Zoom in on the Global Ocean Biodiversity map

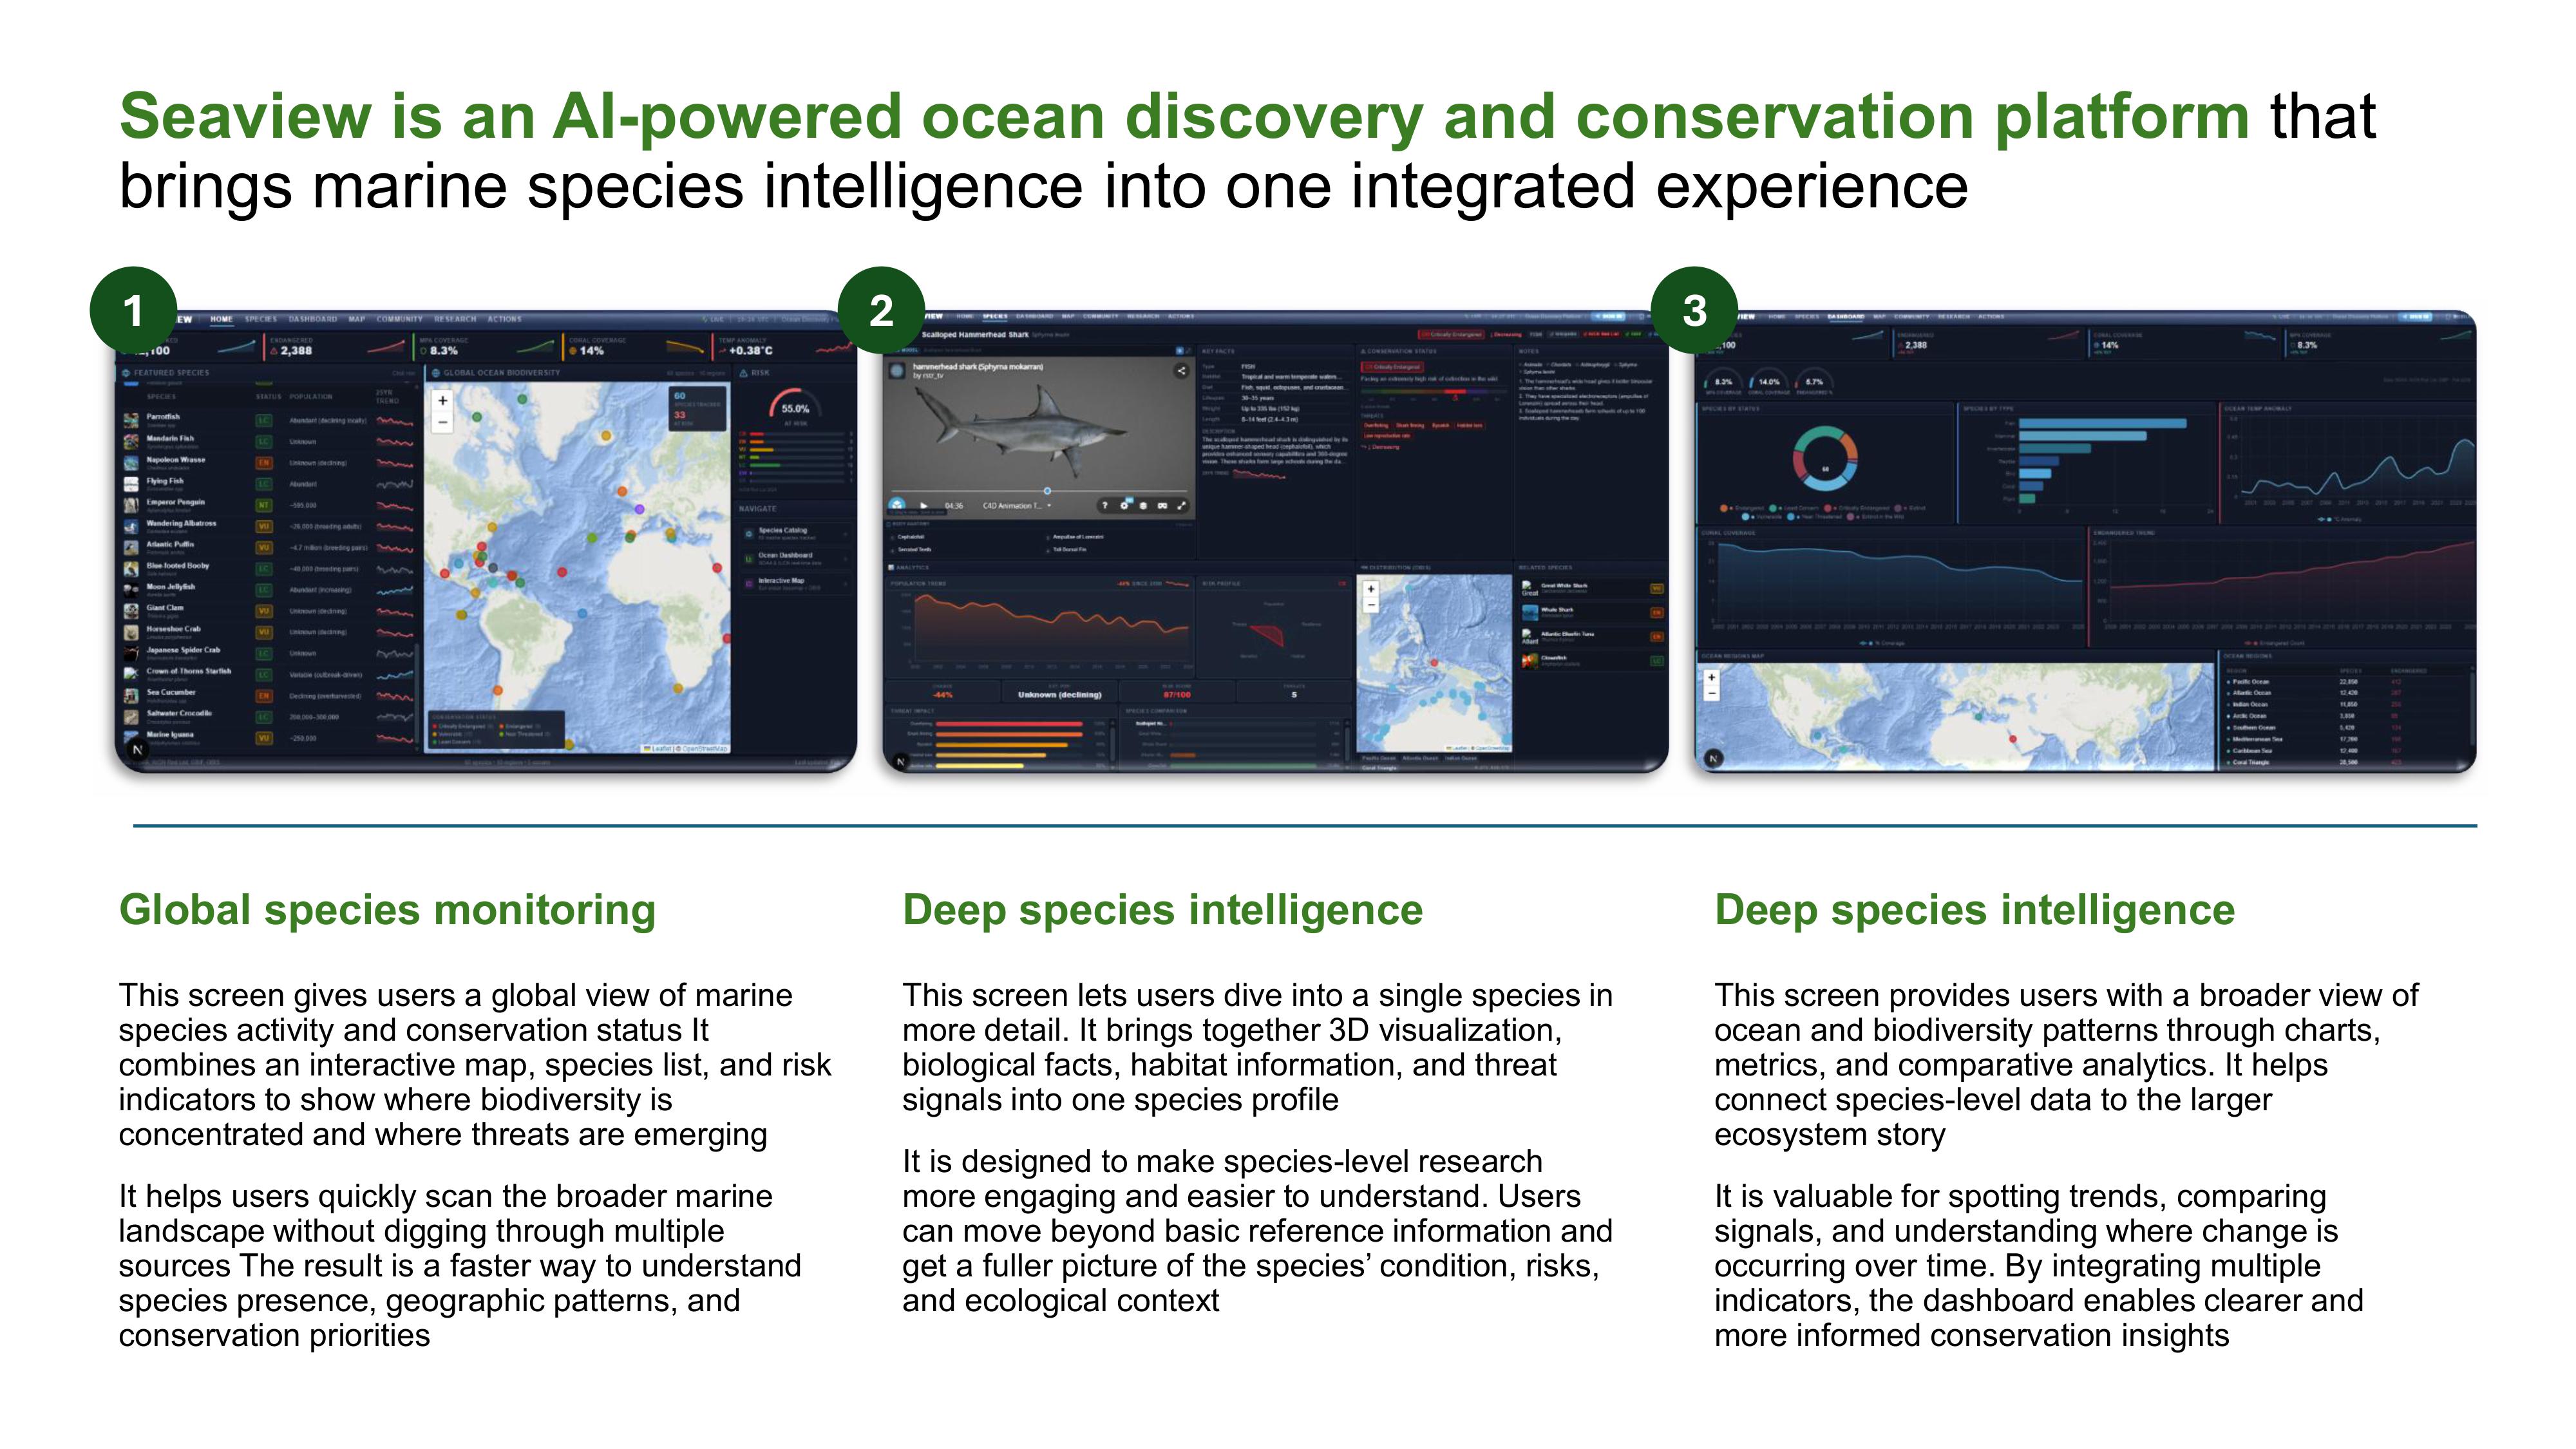pyautogui.click(x=442, y=401)
